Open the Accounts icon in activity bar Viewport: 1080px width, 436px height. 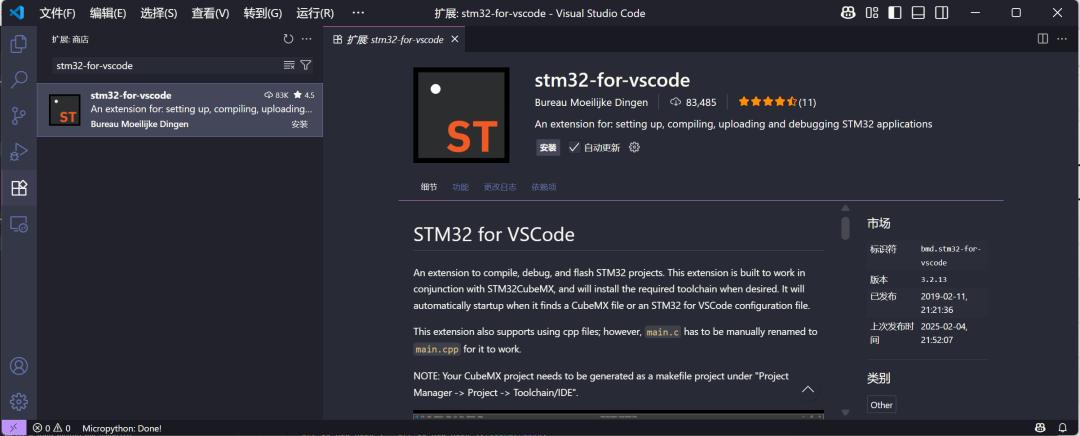19,366
